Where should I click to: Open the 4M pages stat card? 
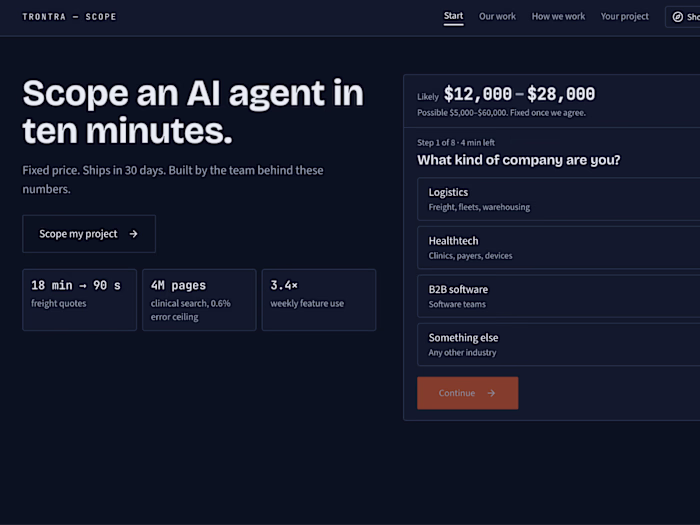[x=199, y=300]
